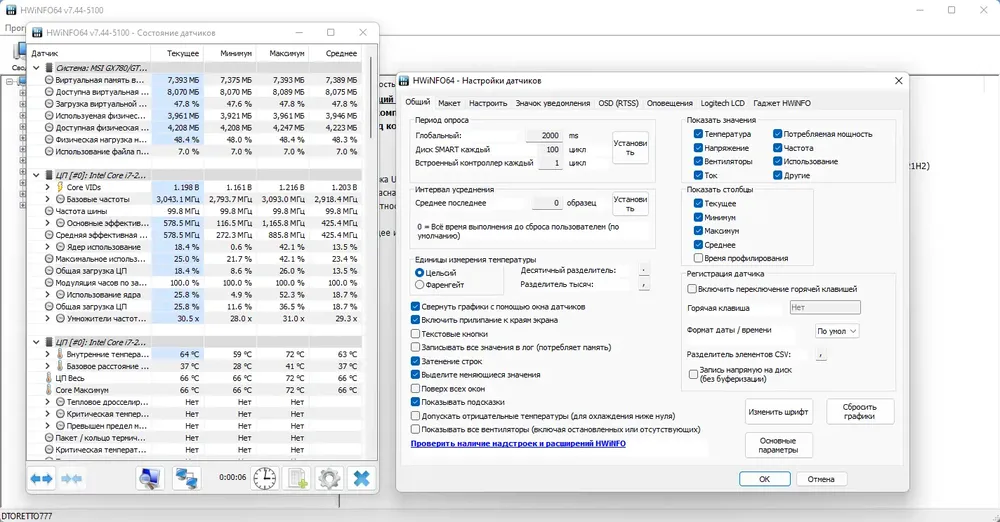1000x522 pixels.
Task: Click Установить button for polling period
Action: tap(630, 148)
